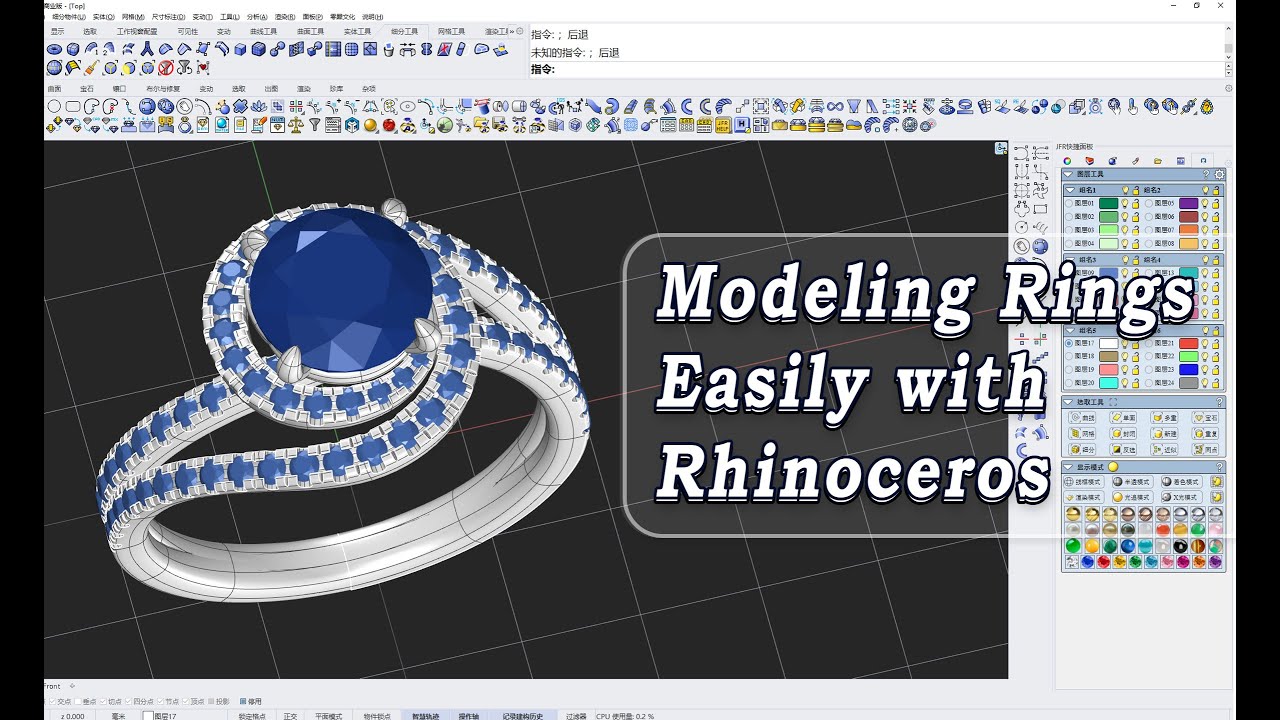
Task: Click the balance scales weight icon
Action: 295,124
